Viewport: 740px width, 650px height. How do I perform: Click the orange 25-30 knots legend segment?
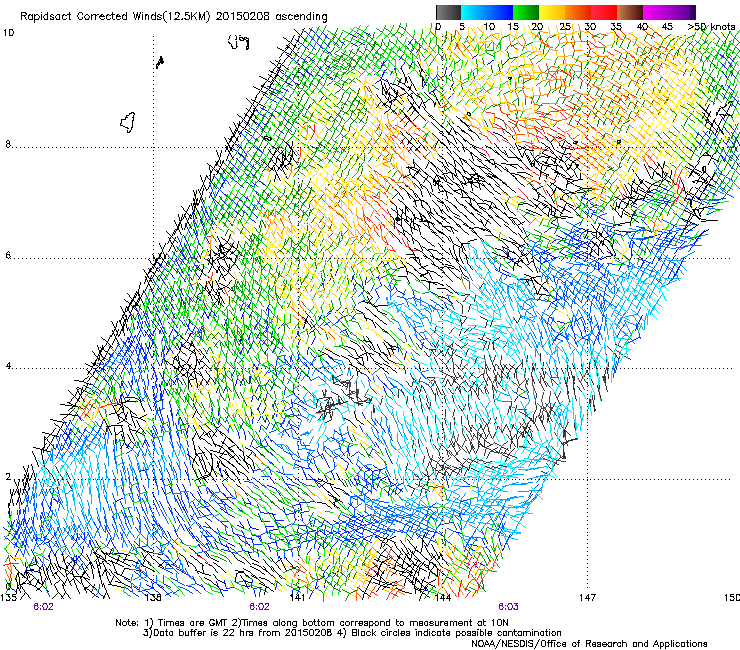pos(578,12)
